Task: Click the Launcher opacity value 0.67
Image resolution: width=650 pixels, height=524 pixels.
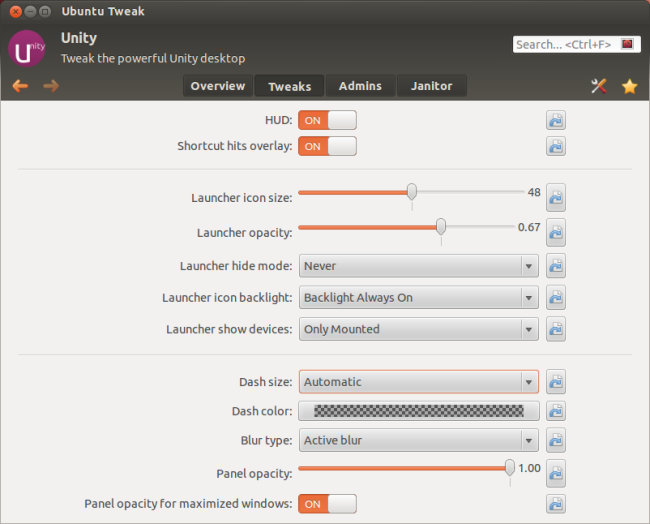Action: coord(529,227)
